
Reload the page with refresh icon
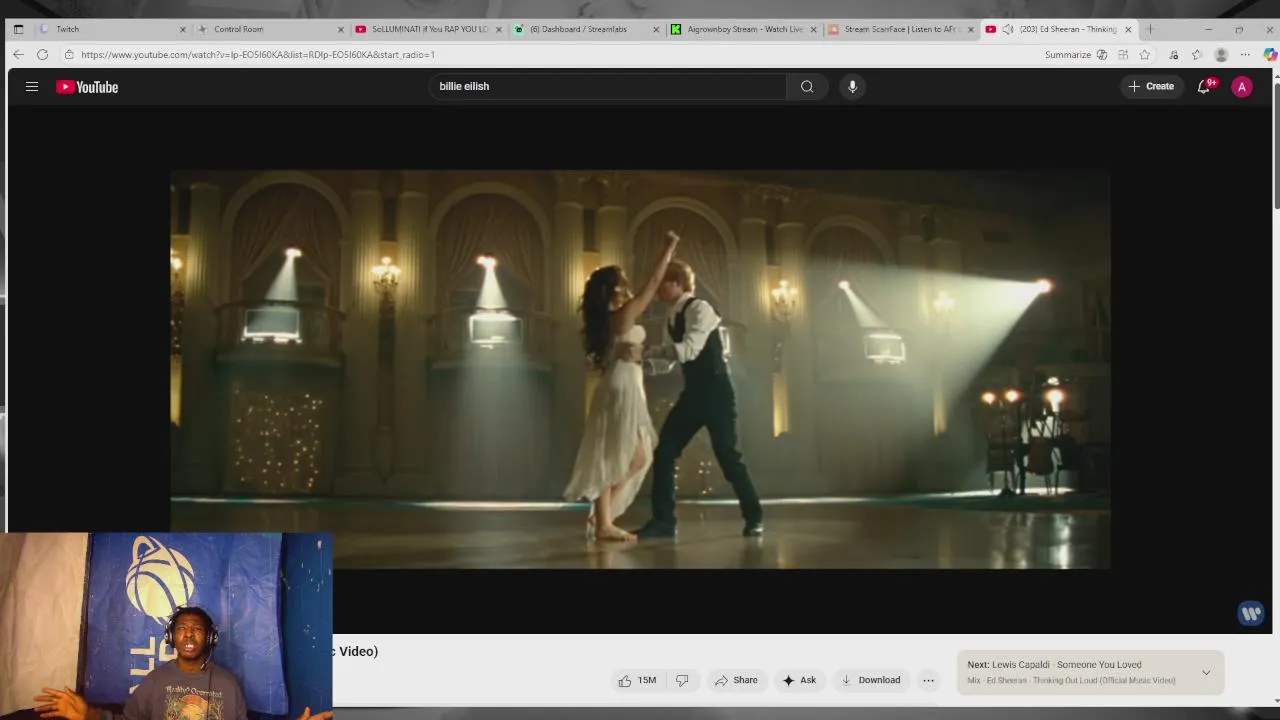coord(42,55)
